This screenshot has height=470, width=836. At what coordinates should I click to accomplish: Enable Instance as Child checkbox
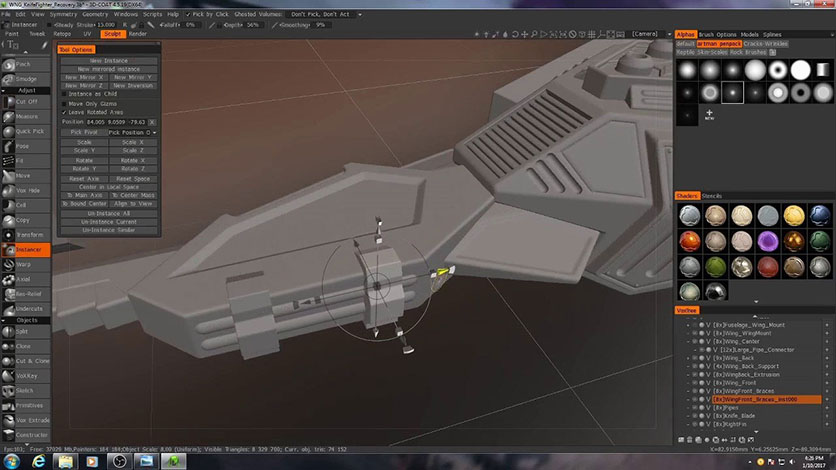pyautogui.click(x=65, y=94)
